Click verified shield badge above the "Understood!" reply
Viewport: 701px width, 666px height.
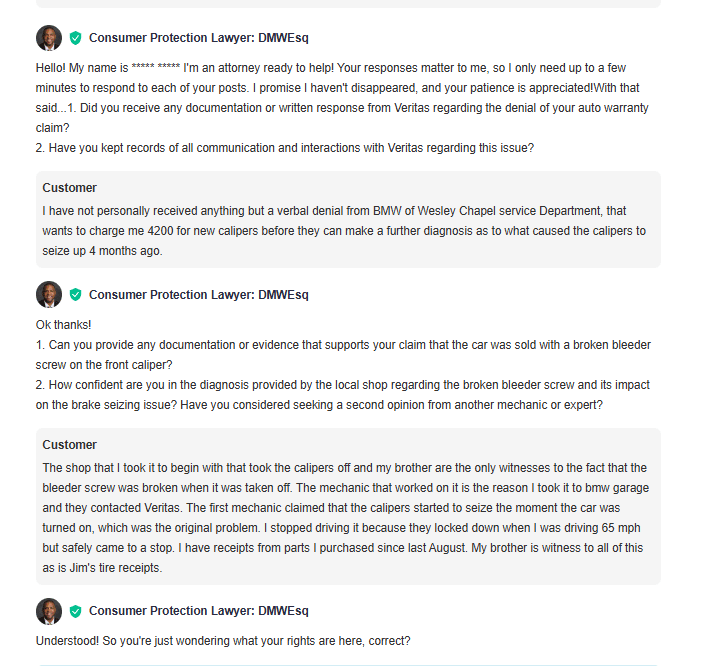pos(76,611)
